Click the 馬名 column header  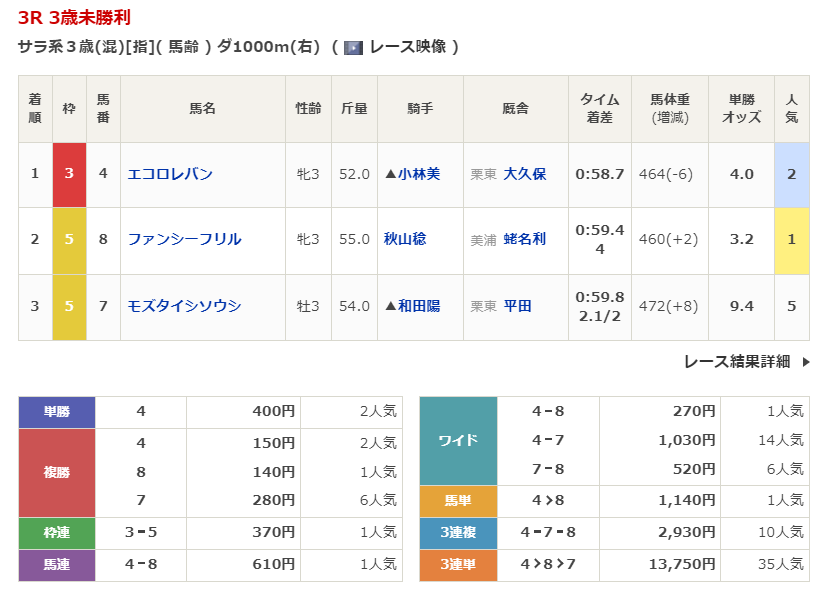tap(202, 108)
